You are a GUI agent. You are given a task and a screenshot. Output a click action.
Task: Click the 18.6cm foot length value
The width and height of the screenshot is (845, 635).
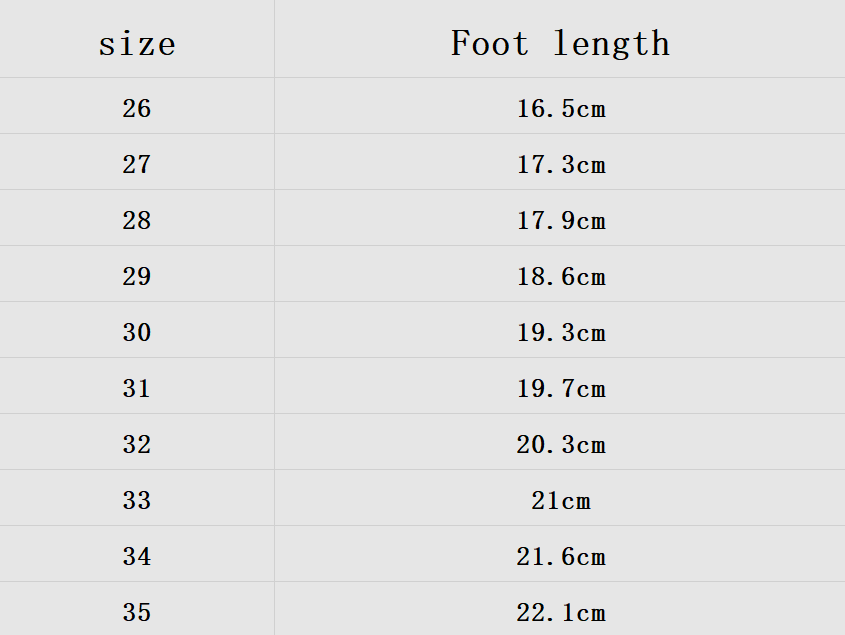(560, 276)
